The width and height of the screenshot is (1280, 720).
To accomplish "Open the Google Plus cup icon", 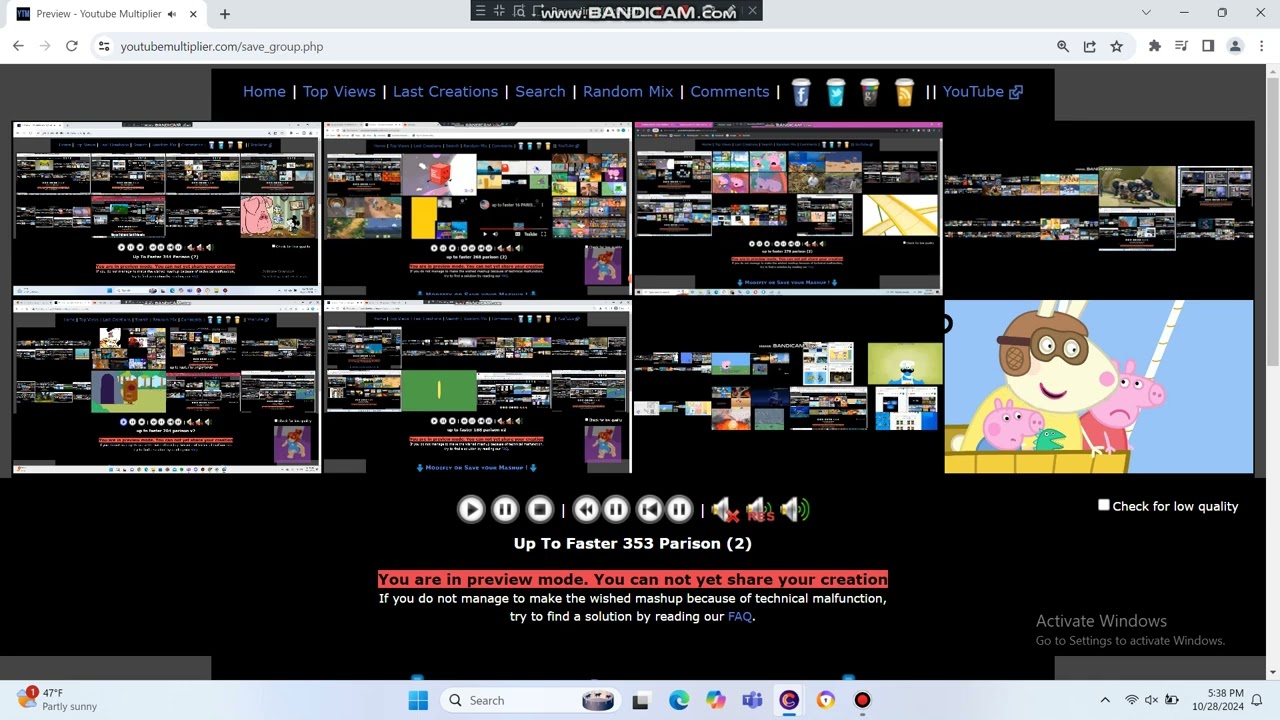I will 870,92.
